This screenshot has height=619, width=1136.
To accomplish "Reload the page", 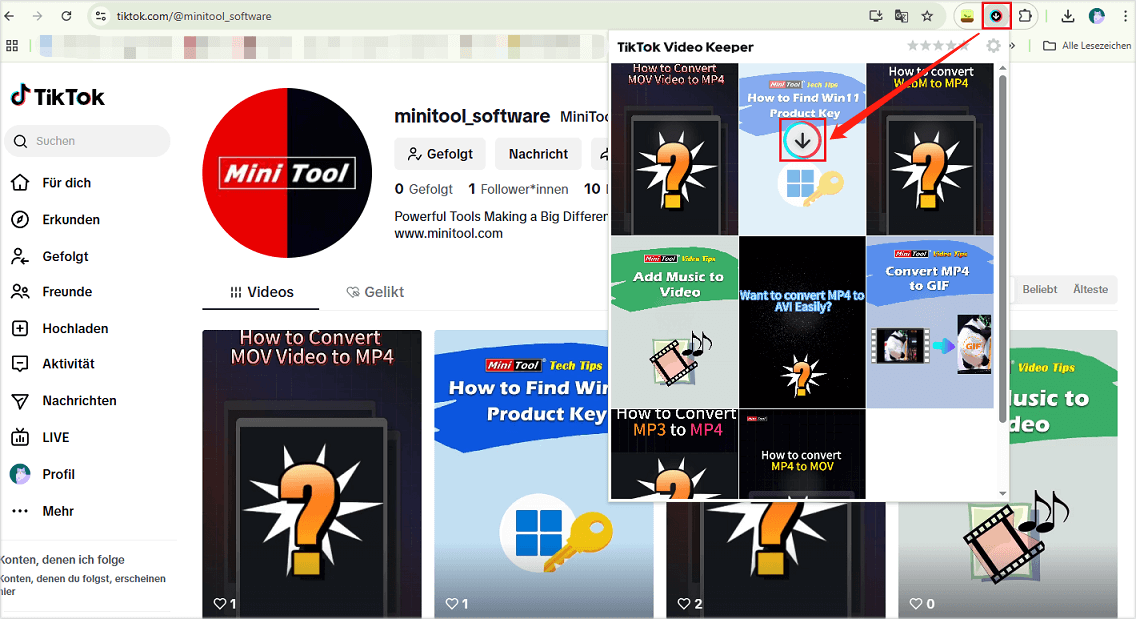I will click(66, 16).
